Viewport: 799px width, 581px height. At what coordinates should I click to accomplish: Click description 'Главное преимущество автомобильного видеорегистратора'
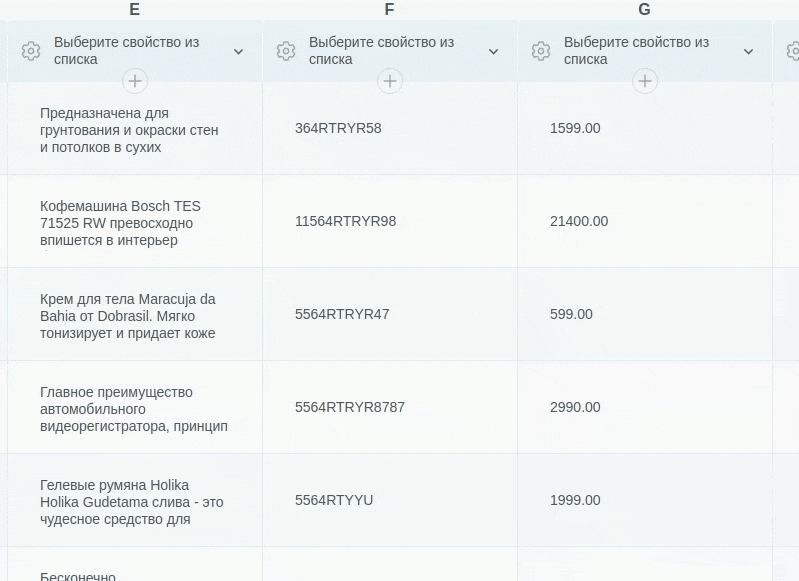click(134, 409)
